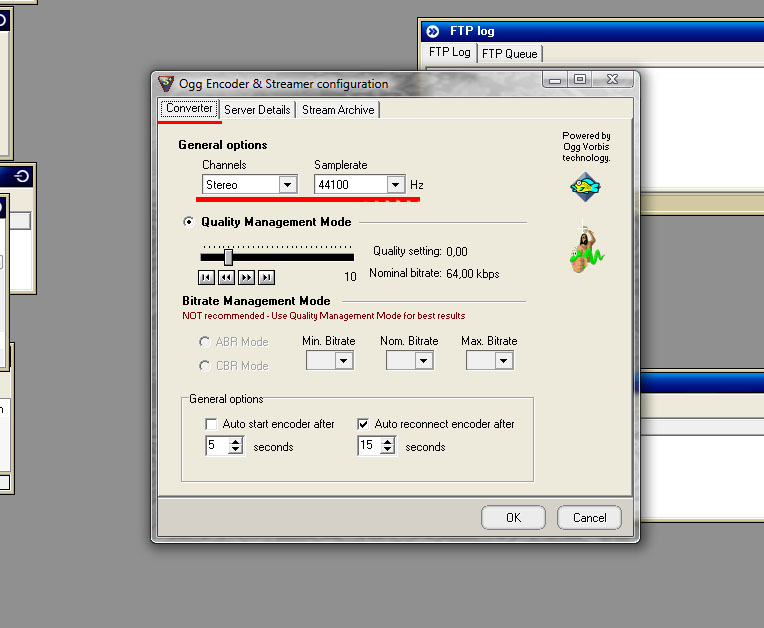Click the Ogg Vorbis fish logo
764x628 pixels.
click(x=585, y=187)
